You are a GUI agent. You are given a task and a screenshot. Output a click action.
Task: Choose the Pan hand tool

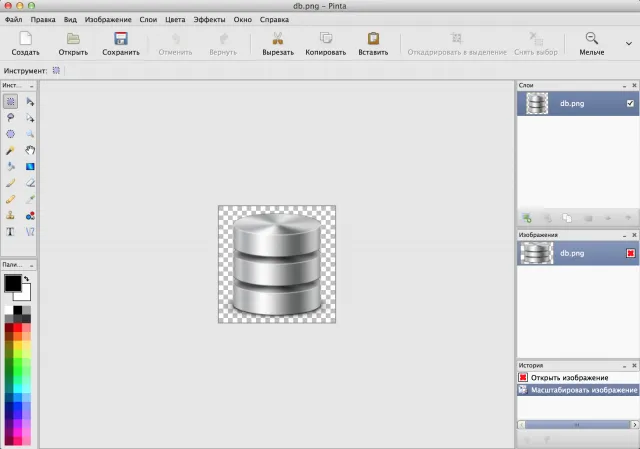30,150
